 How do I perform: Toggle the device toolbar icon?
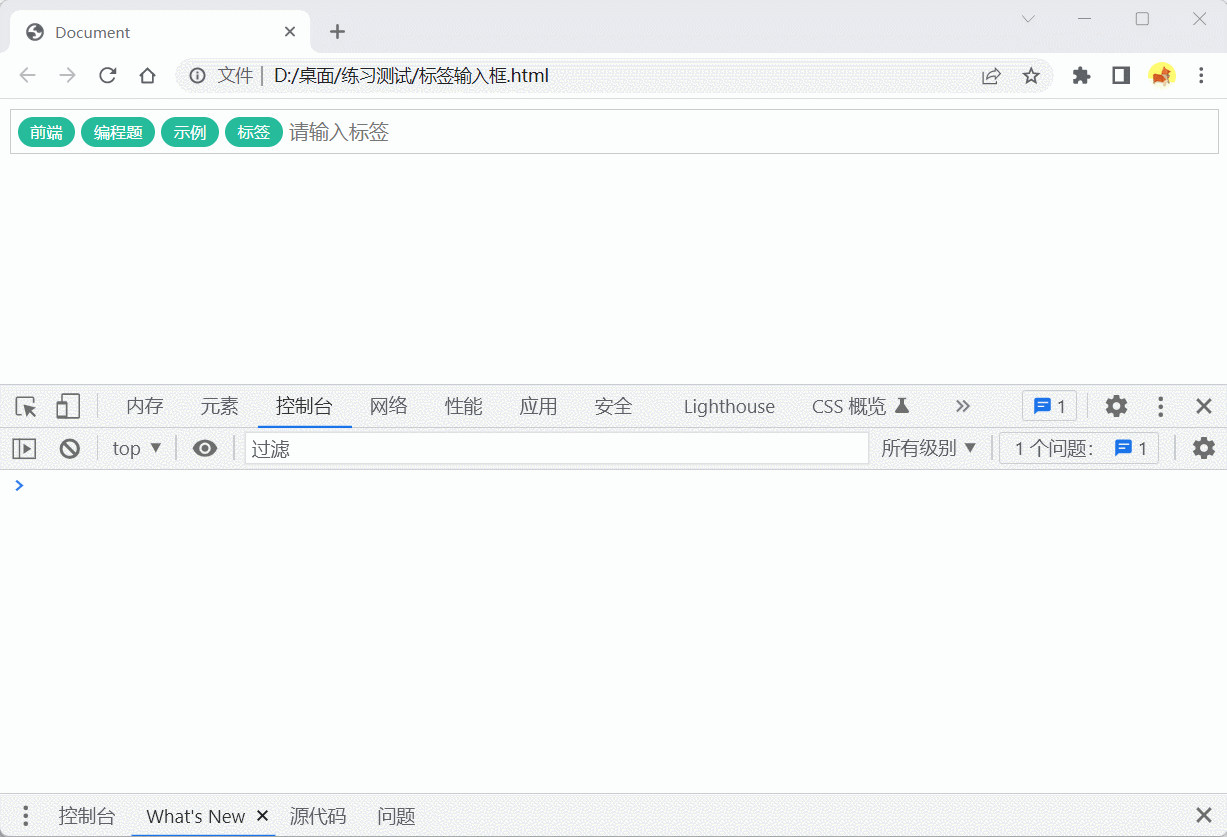[67, 406]
